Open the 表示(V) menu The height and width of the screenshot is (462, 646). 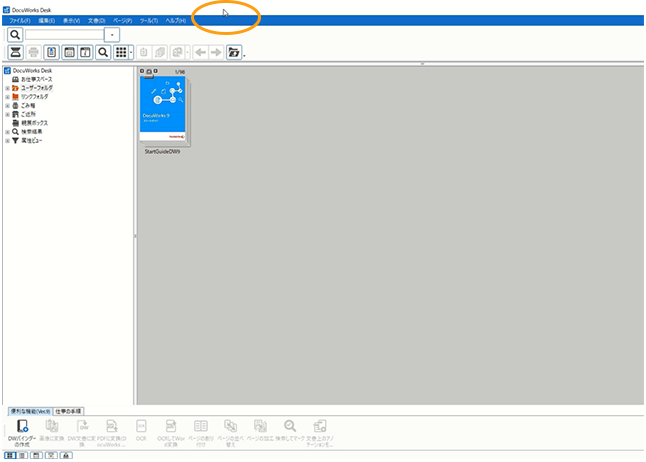[71, 21]
